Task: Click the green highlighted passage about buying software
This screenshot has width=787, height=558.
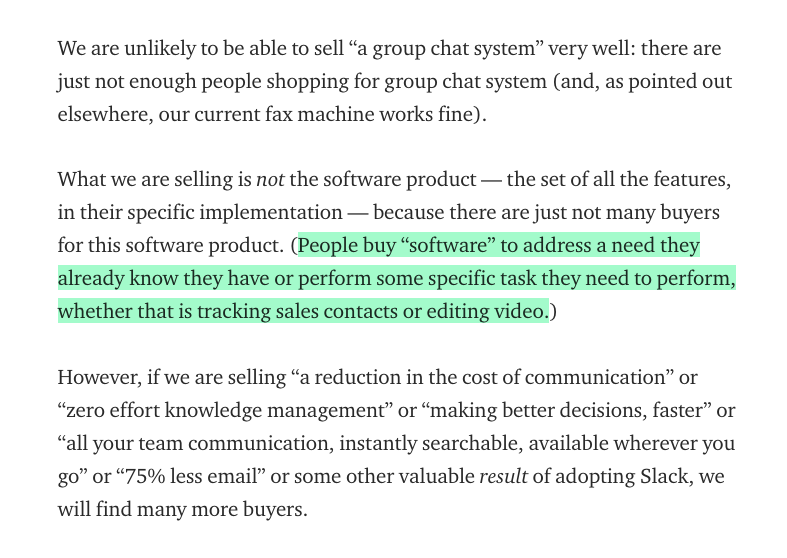Action: (x=396, y=278)
